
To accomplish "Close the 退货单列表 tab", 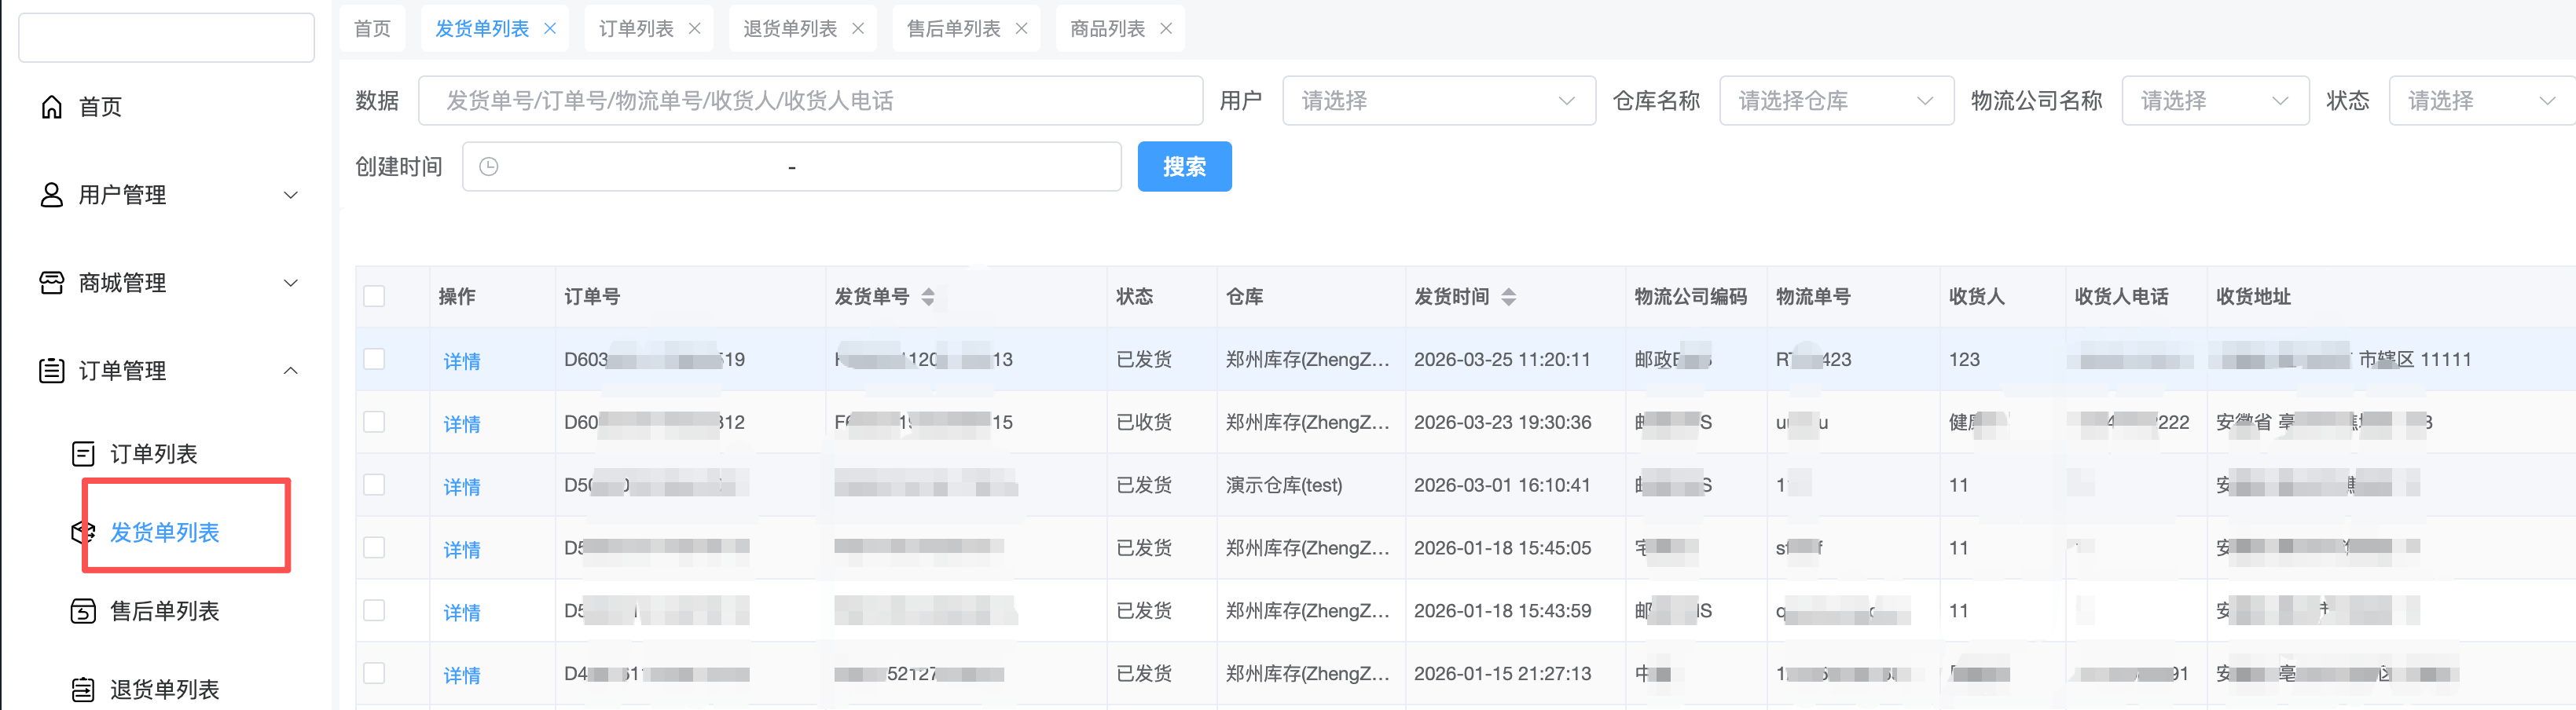I will [x=858, y=29].
